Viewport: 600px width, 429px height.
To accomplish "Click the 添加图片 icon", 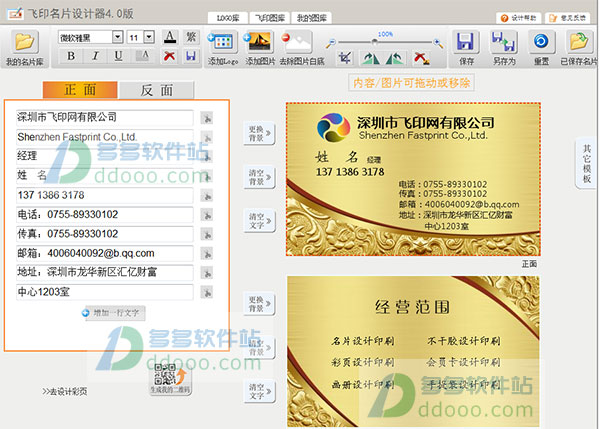I will coord(259,42).
